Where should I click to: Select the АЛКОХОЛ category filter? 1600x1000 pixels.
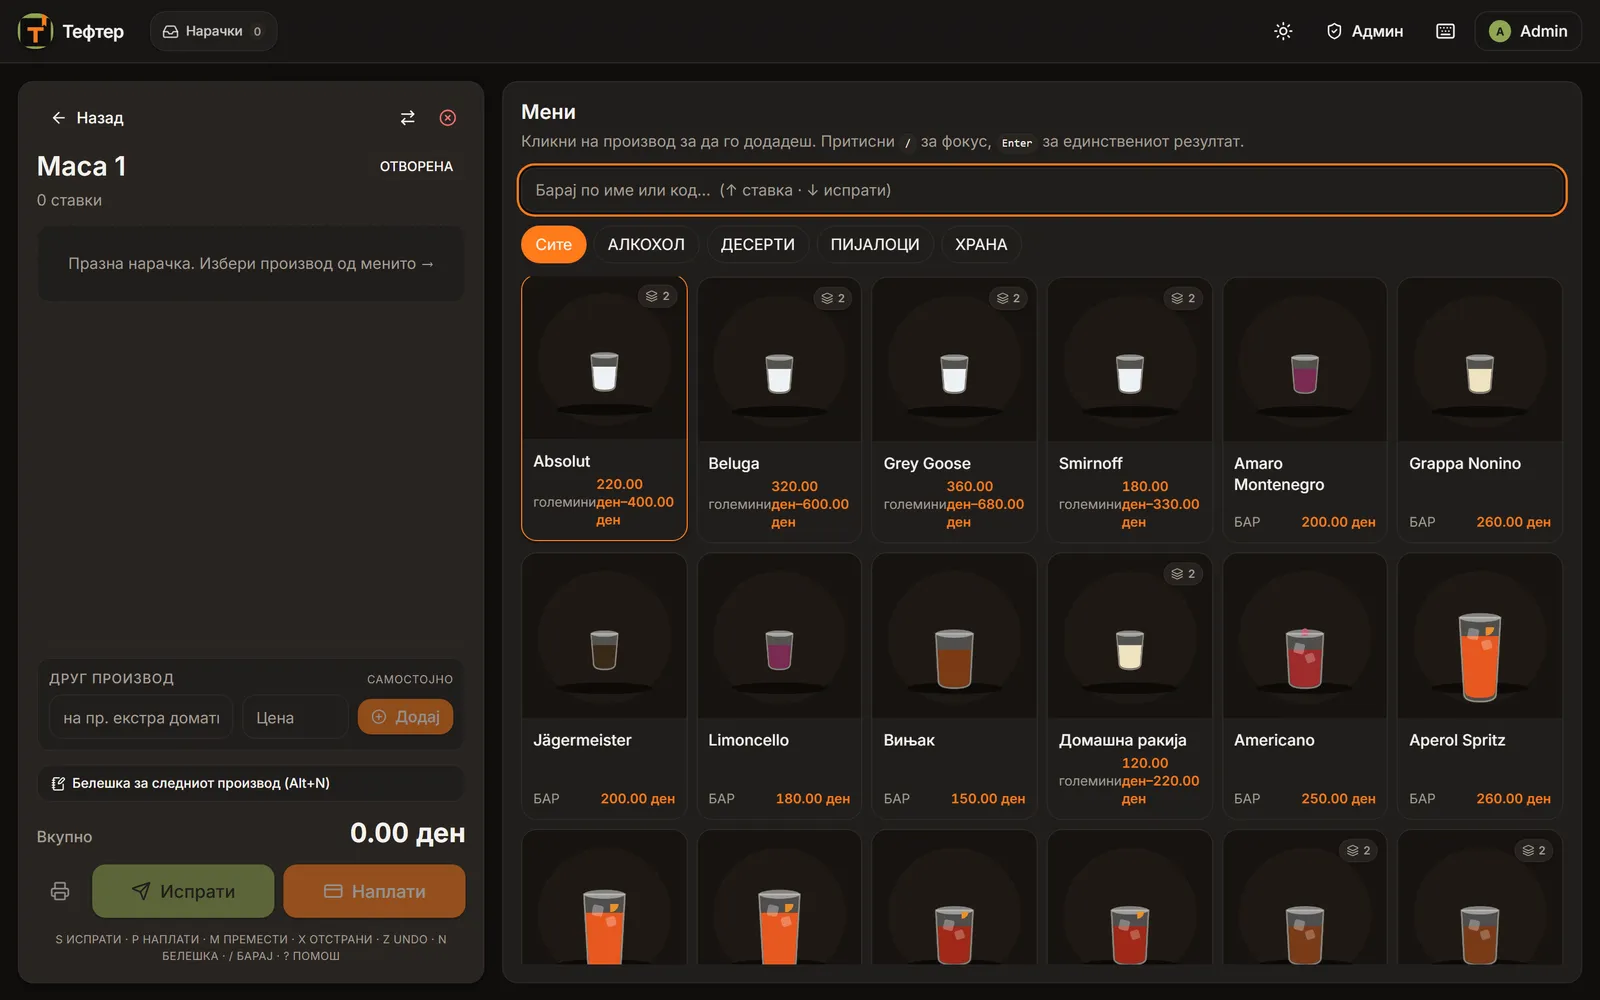pos(646,244)
